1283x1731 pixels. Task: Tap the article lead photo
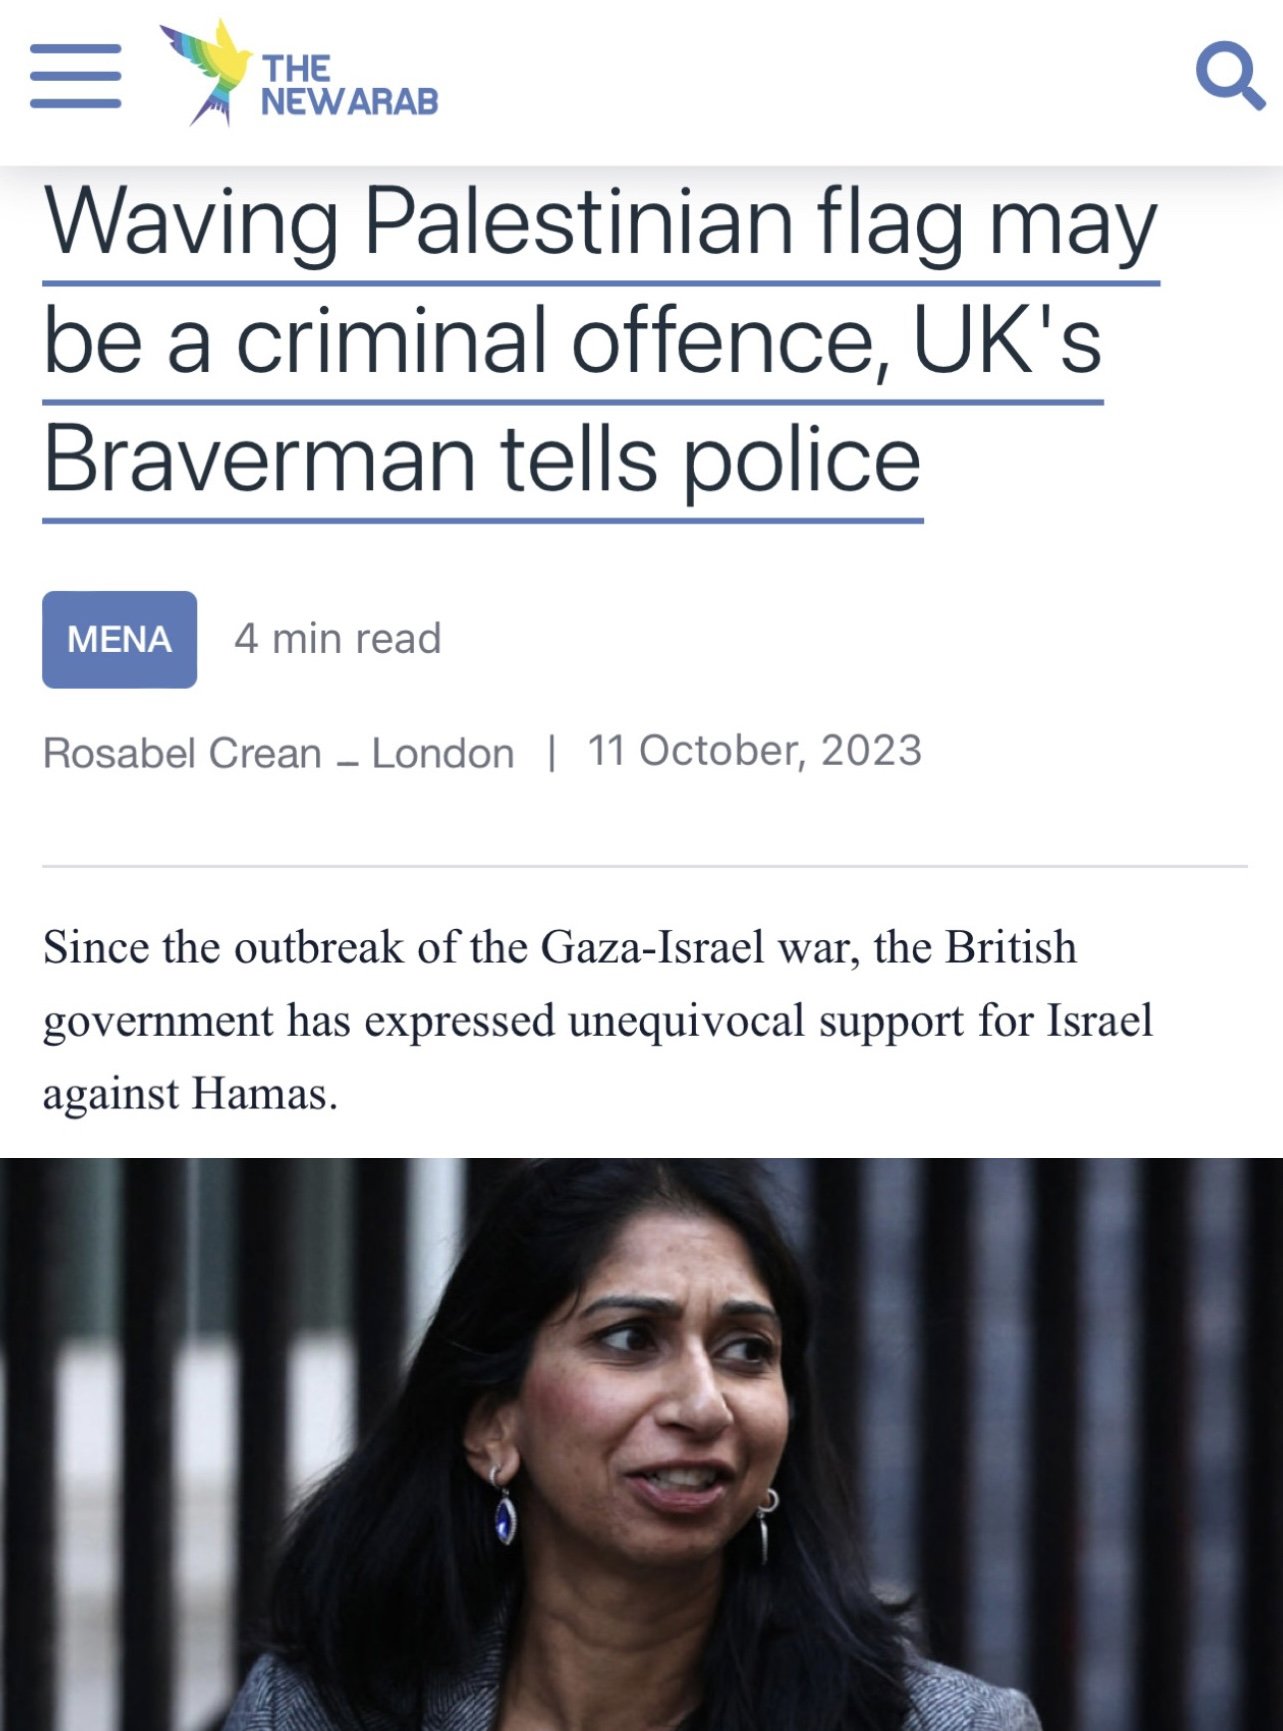[x=641, y=1444]
